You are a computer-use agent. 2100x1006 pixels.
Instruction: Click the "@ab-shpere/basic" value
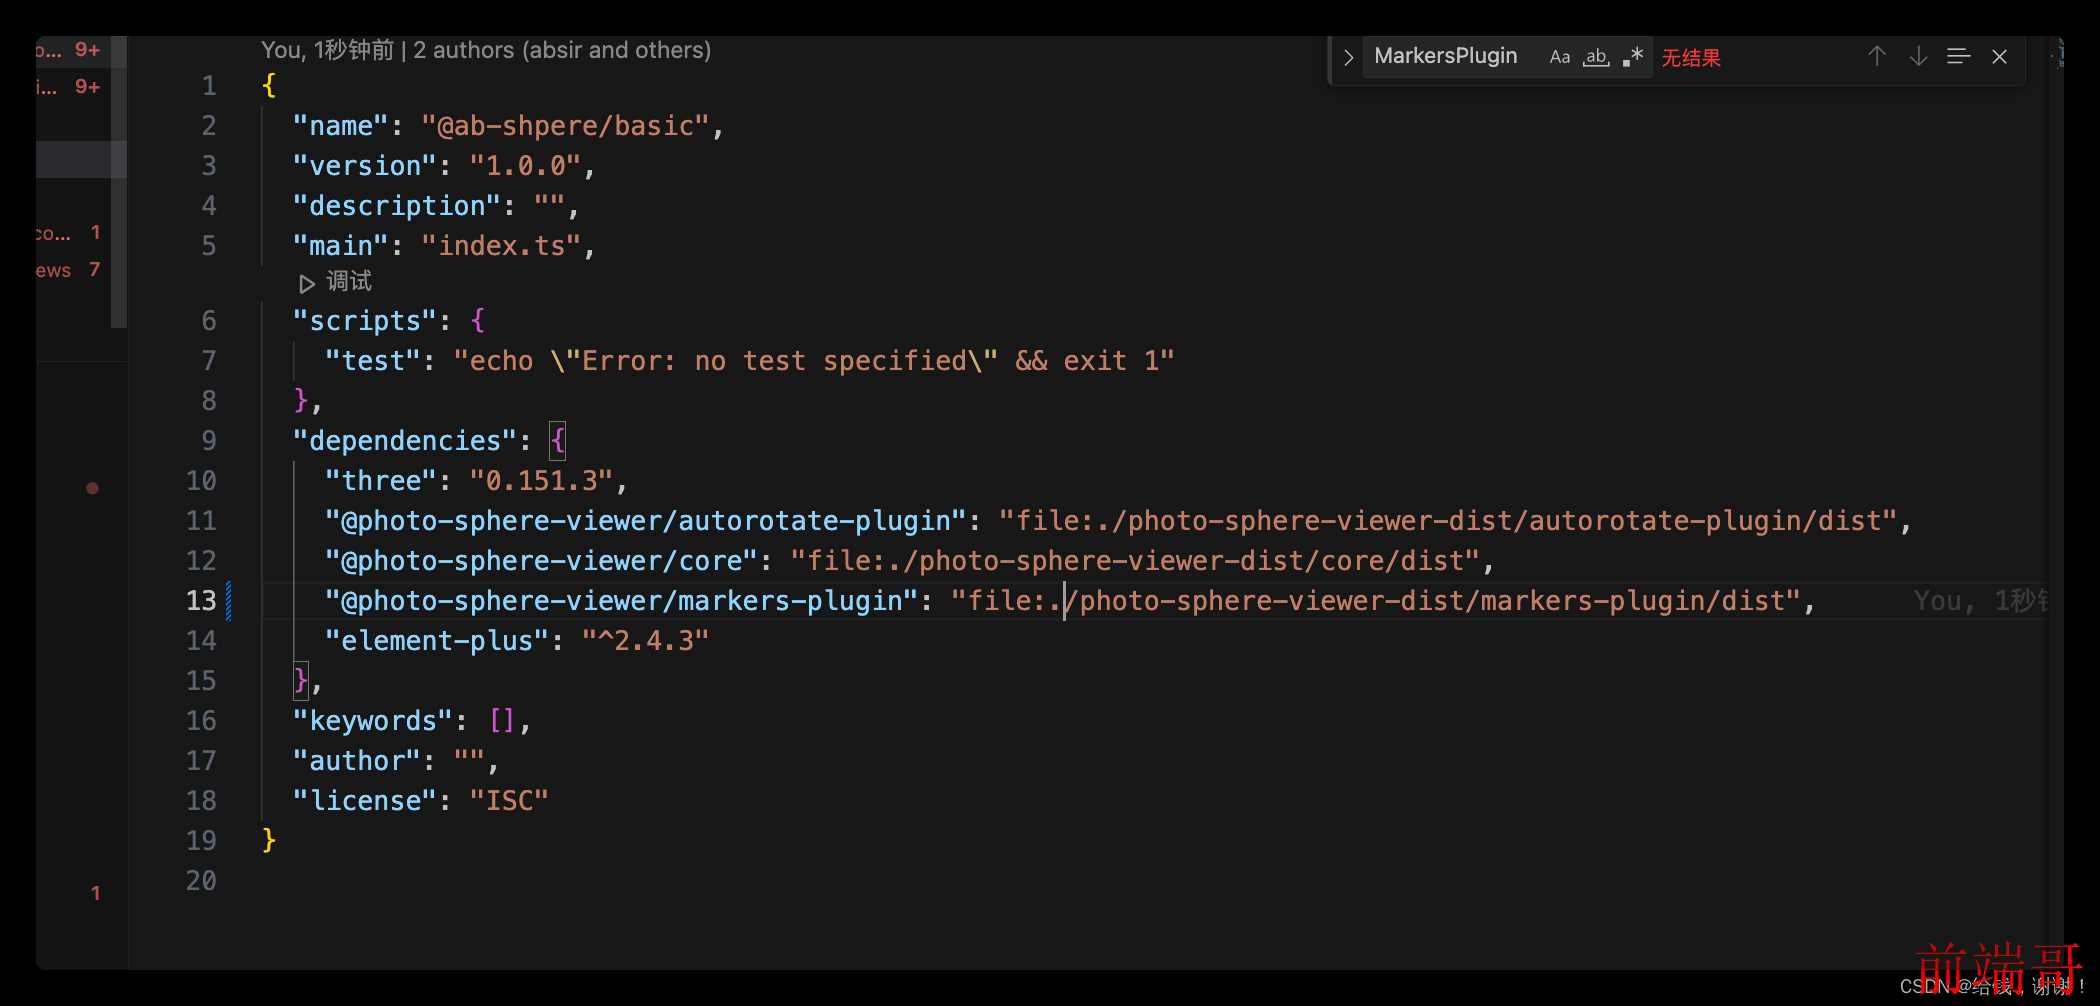565,126
